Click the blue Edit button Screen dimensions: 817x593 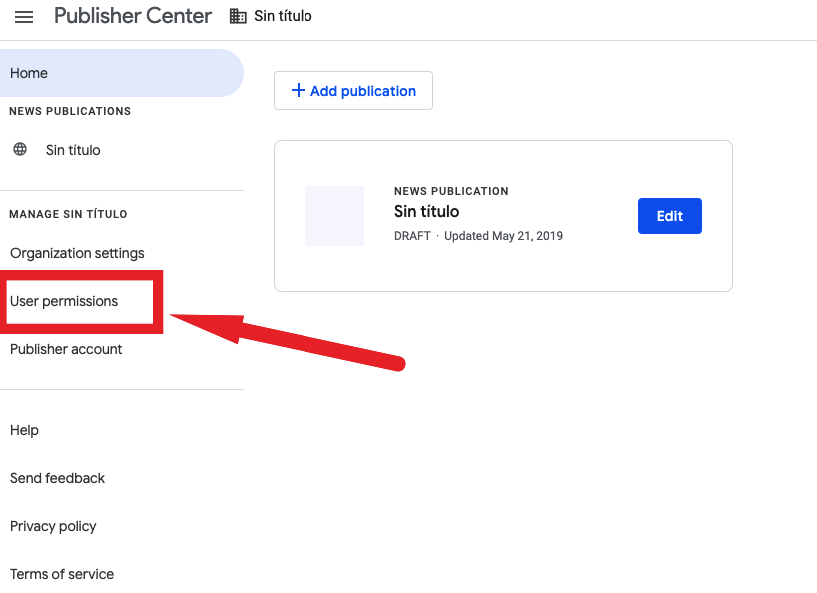(670, 216)
